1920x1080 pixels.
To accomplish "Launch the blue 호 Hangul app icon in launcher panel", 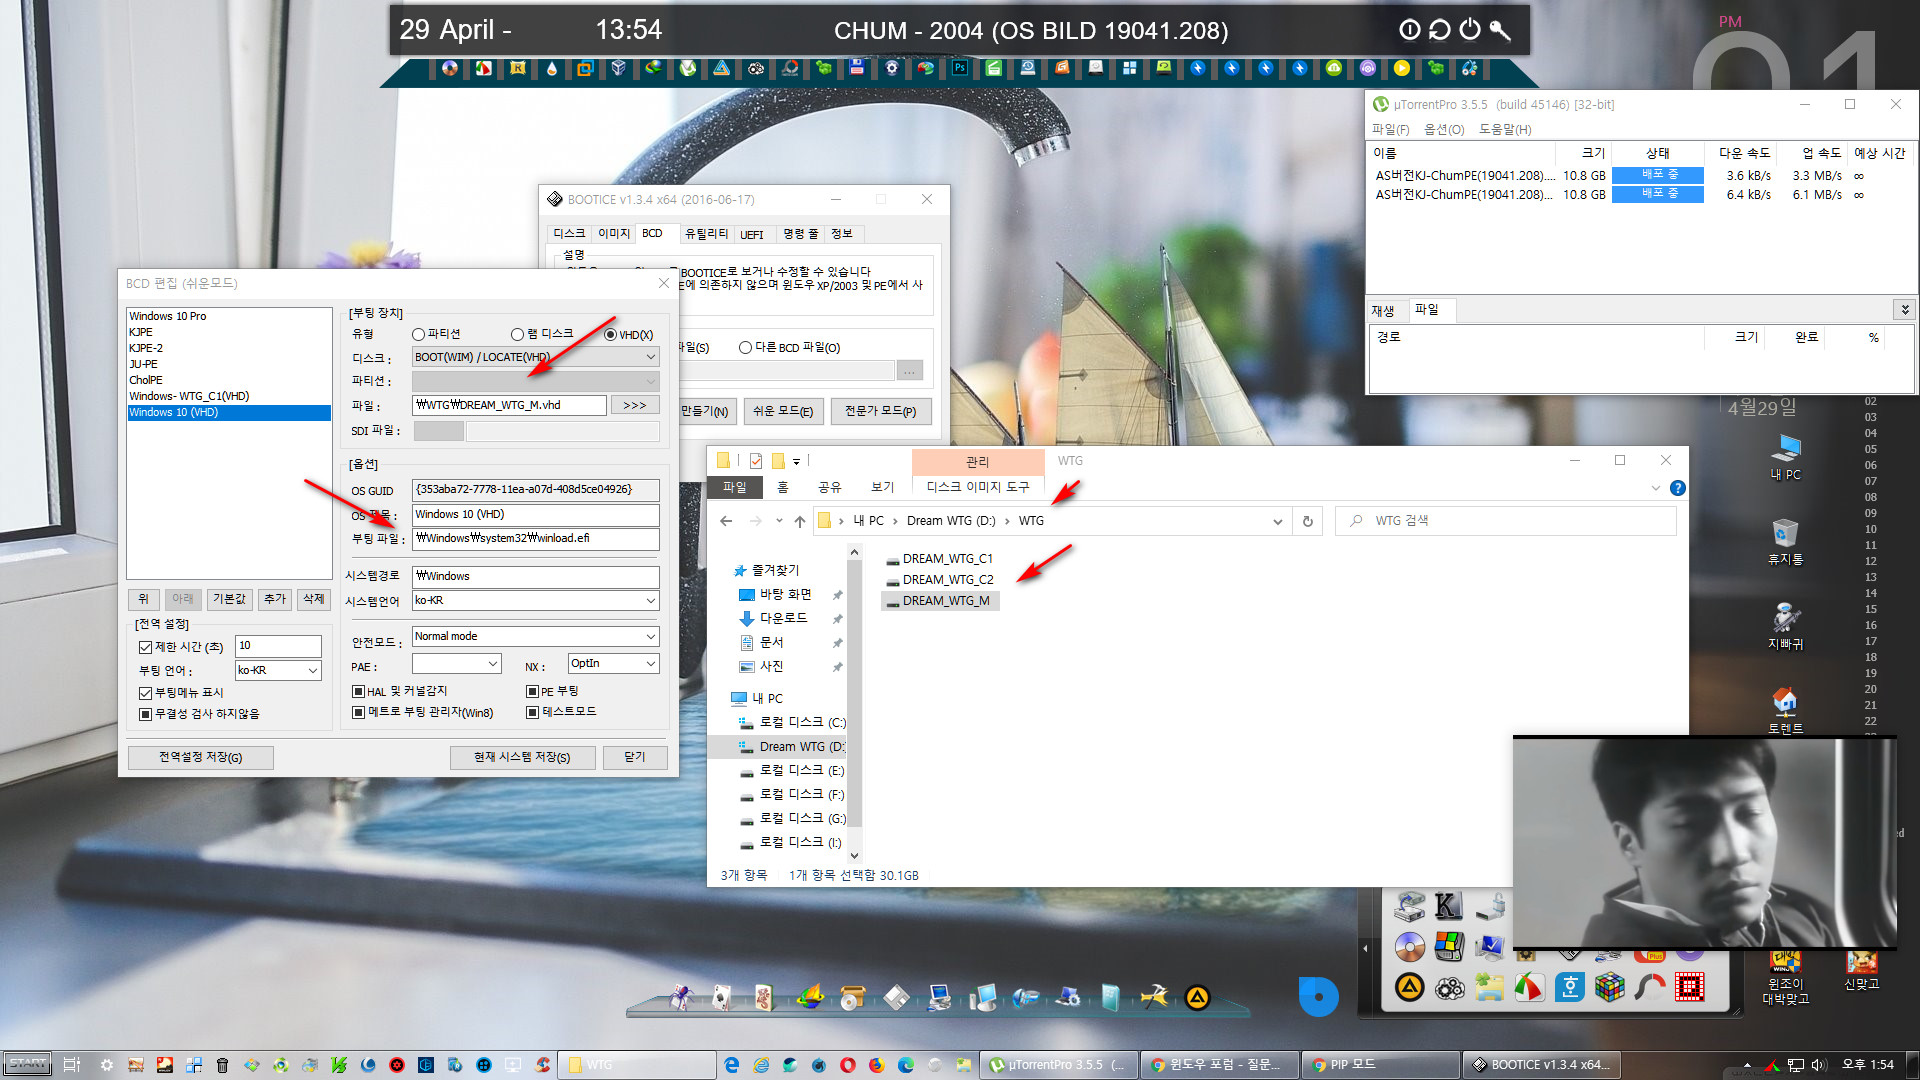I will [x=1570, y=988].
